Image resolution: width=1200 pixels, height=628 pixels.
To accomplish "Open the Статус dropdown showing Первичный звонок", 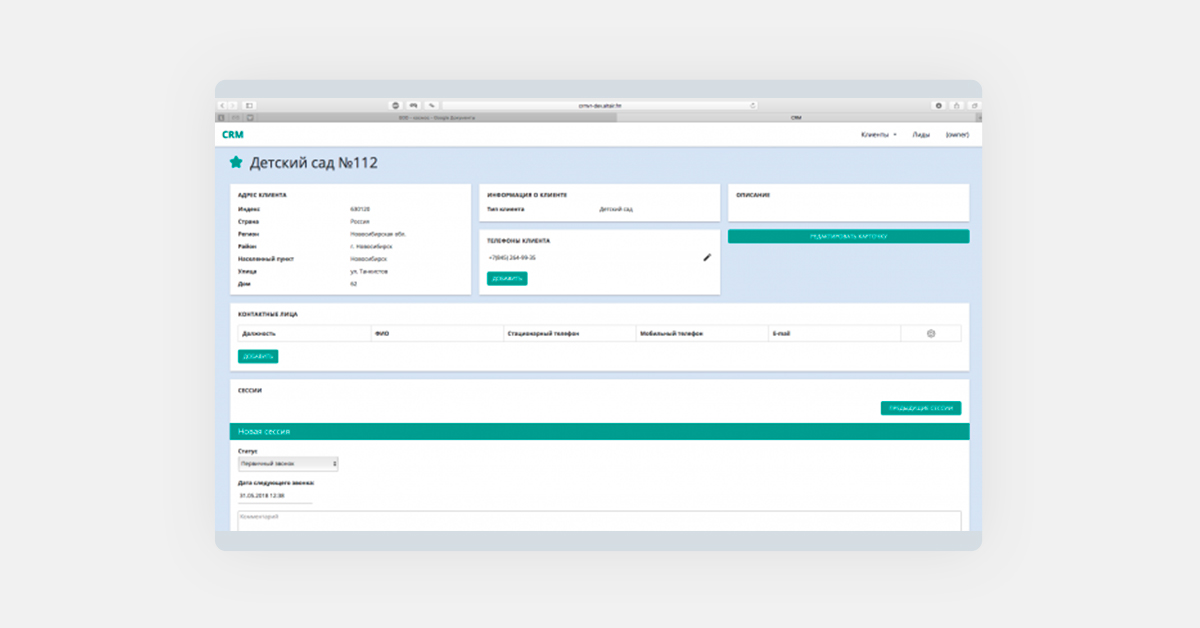I will pyautogui.click(x=288, y=464).
